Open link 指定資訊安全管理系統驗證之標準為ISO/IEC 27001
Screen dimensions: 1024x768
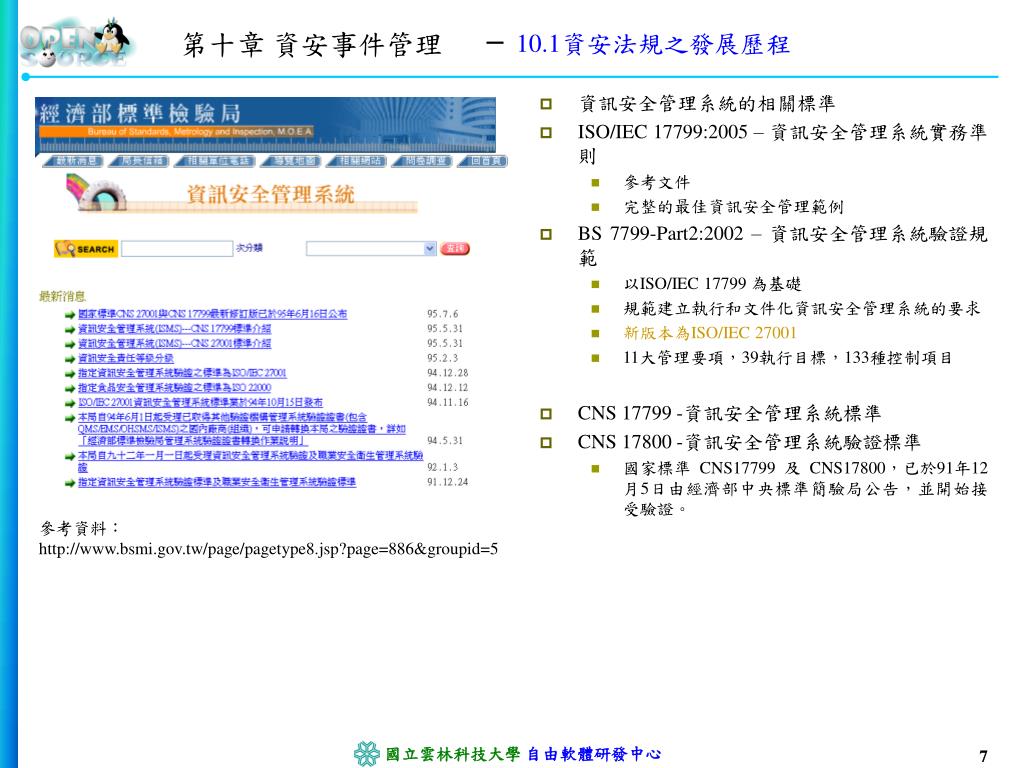[x=182, y=373]
